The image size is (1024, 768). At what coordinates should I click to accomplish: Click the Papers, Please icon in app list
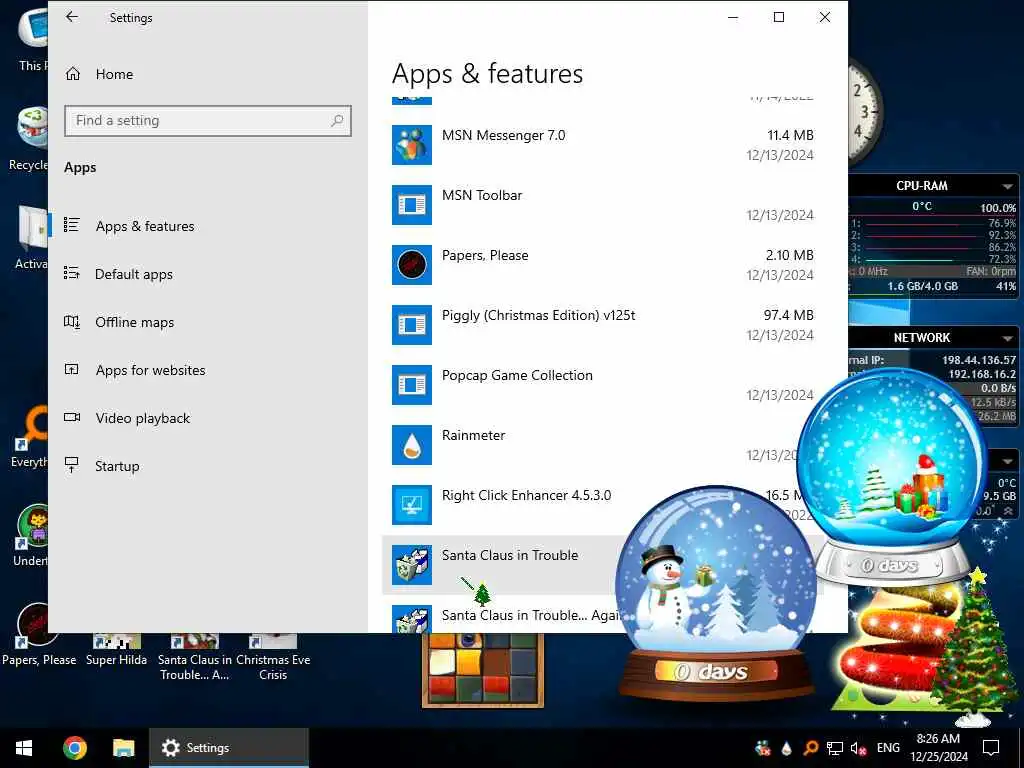pos(411,265)
